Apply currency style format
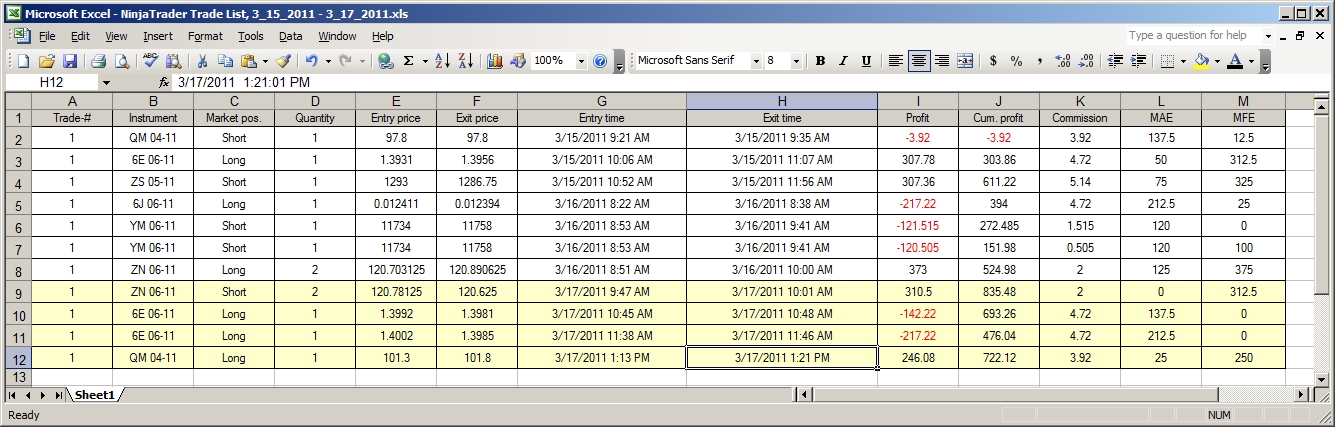1335x427 pixels. point(993,61)
